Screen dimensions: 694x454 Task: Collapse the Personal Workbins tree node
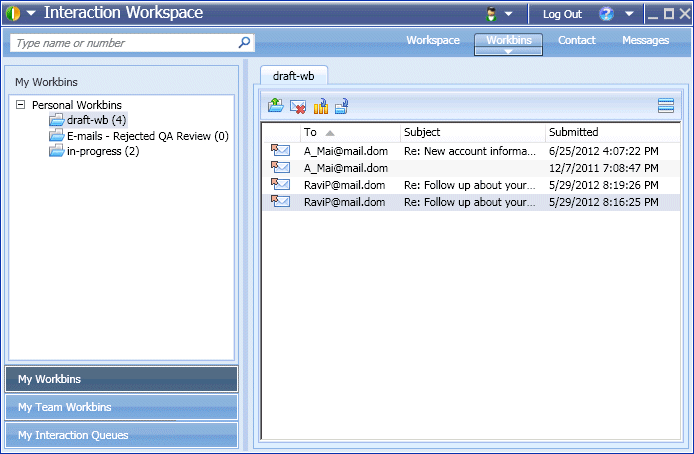[x=21, y=104]
